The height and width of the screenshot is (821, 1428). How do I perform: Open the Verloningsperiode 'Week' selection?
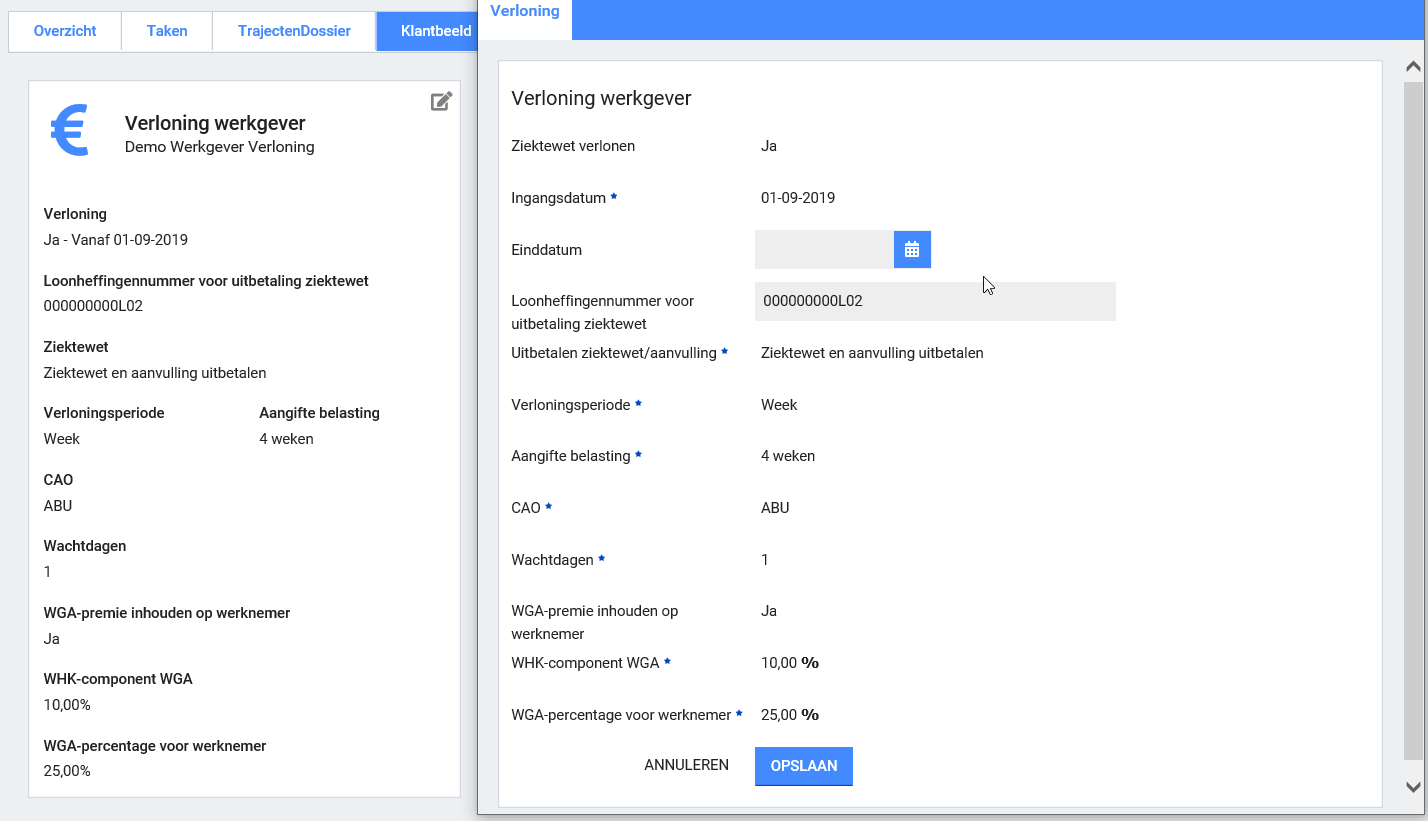tap(779, 405)
